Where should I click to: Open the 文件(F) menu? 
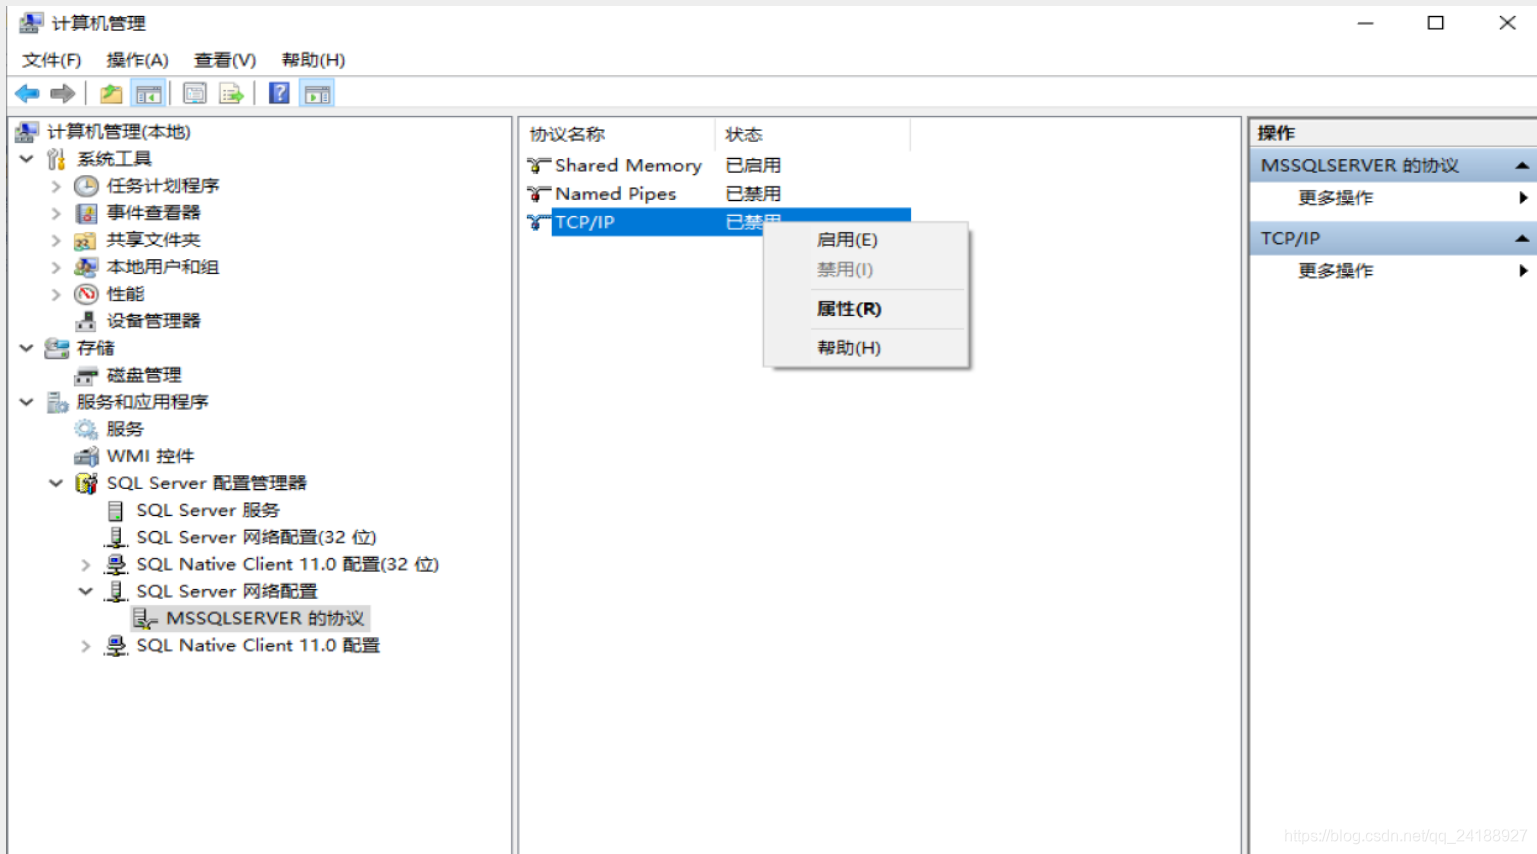52,60
